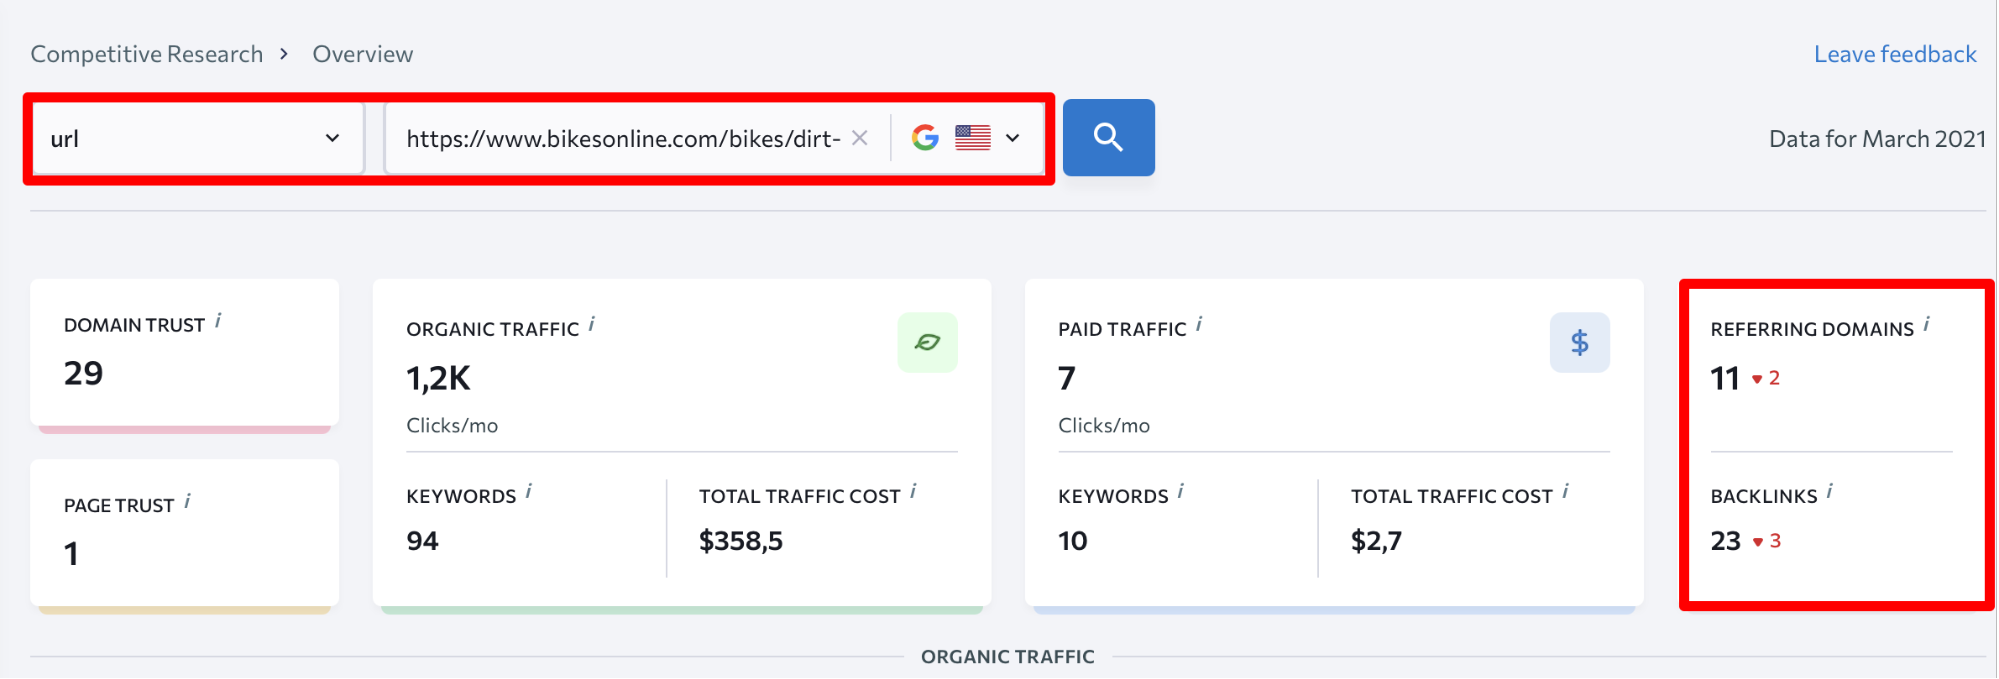Click the info icon beside Backlinks
Image resolution: width=1999 pixels, height=679 pixels.
[1829, 491]
